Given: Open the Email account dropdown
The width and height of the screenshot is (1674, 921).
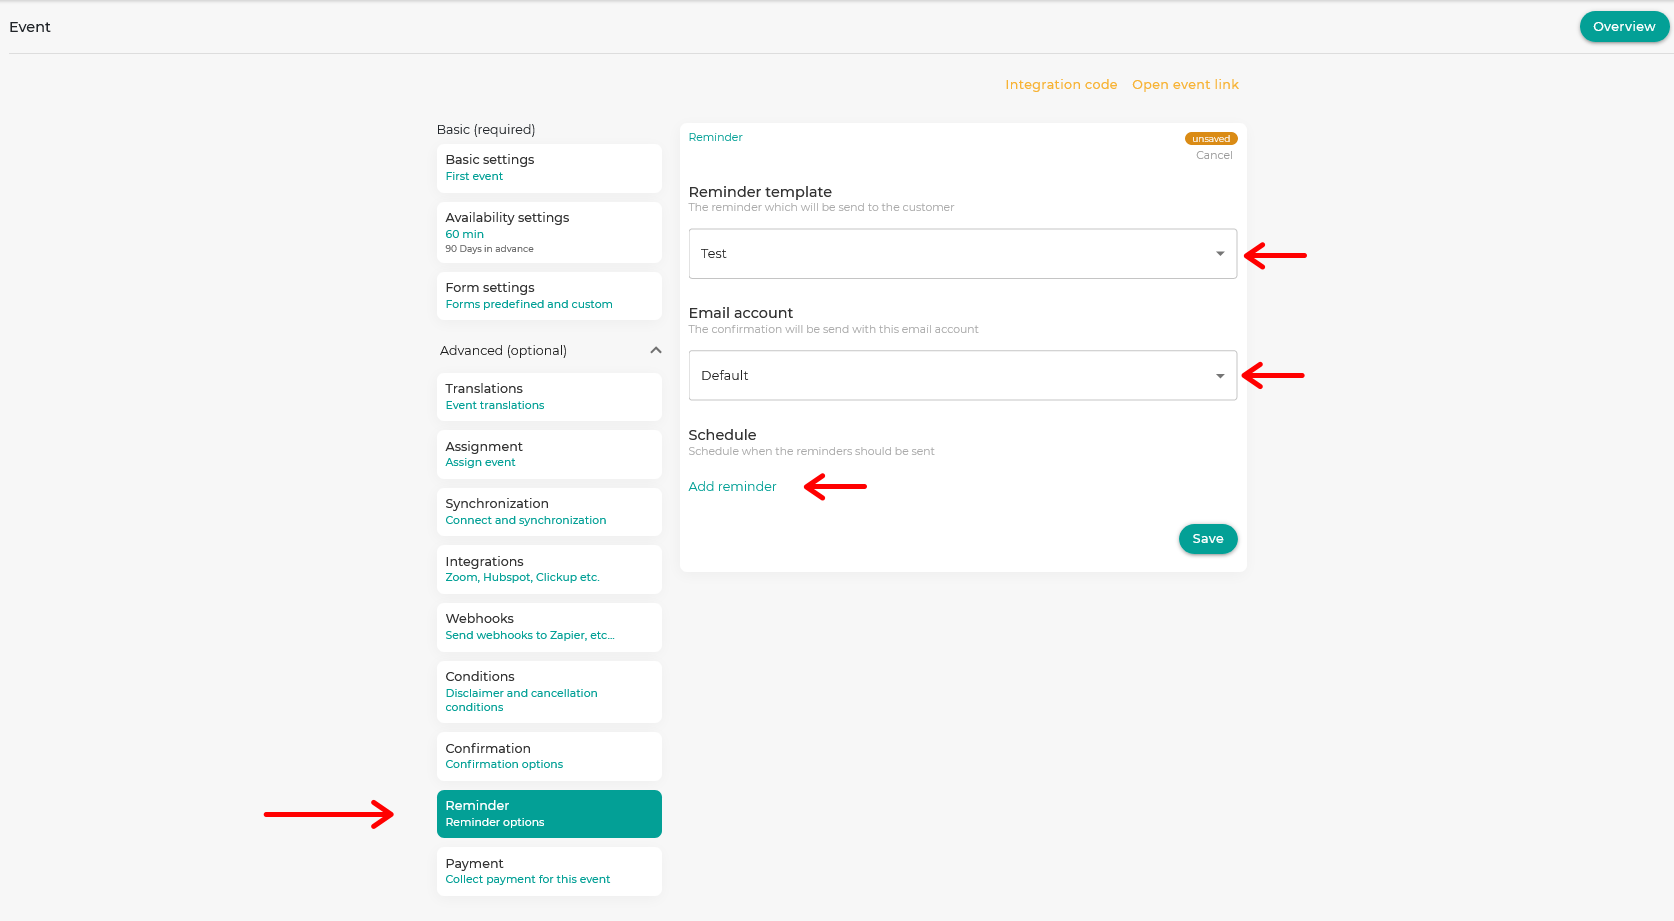Looking at the screenshot, I should point(962,376).
